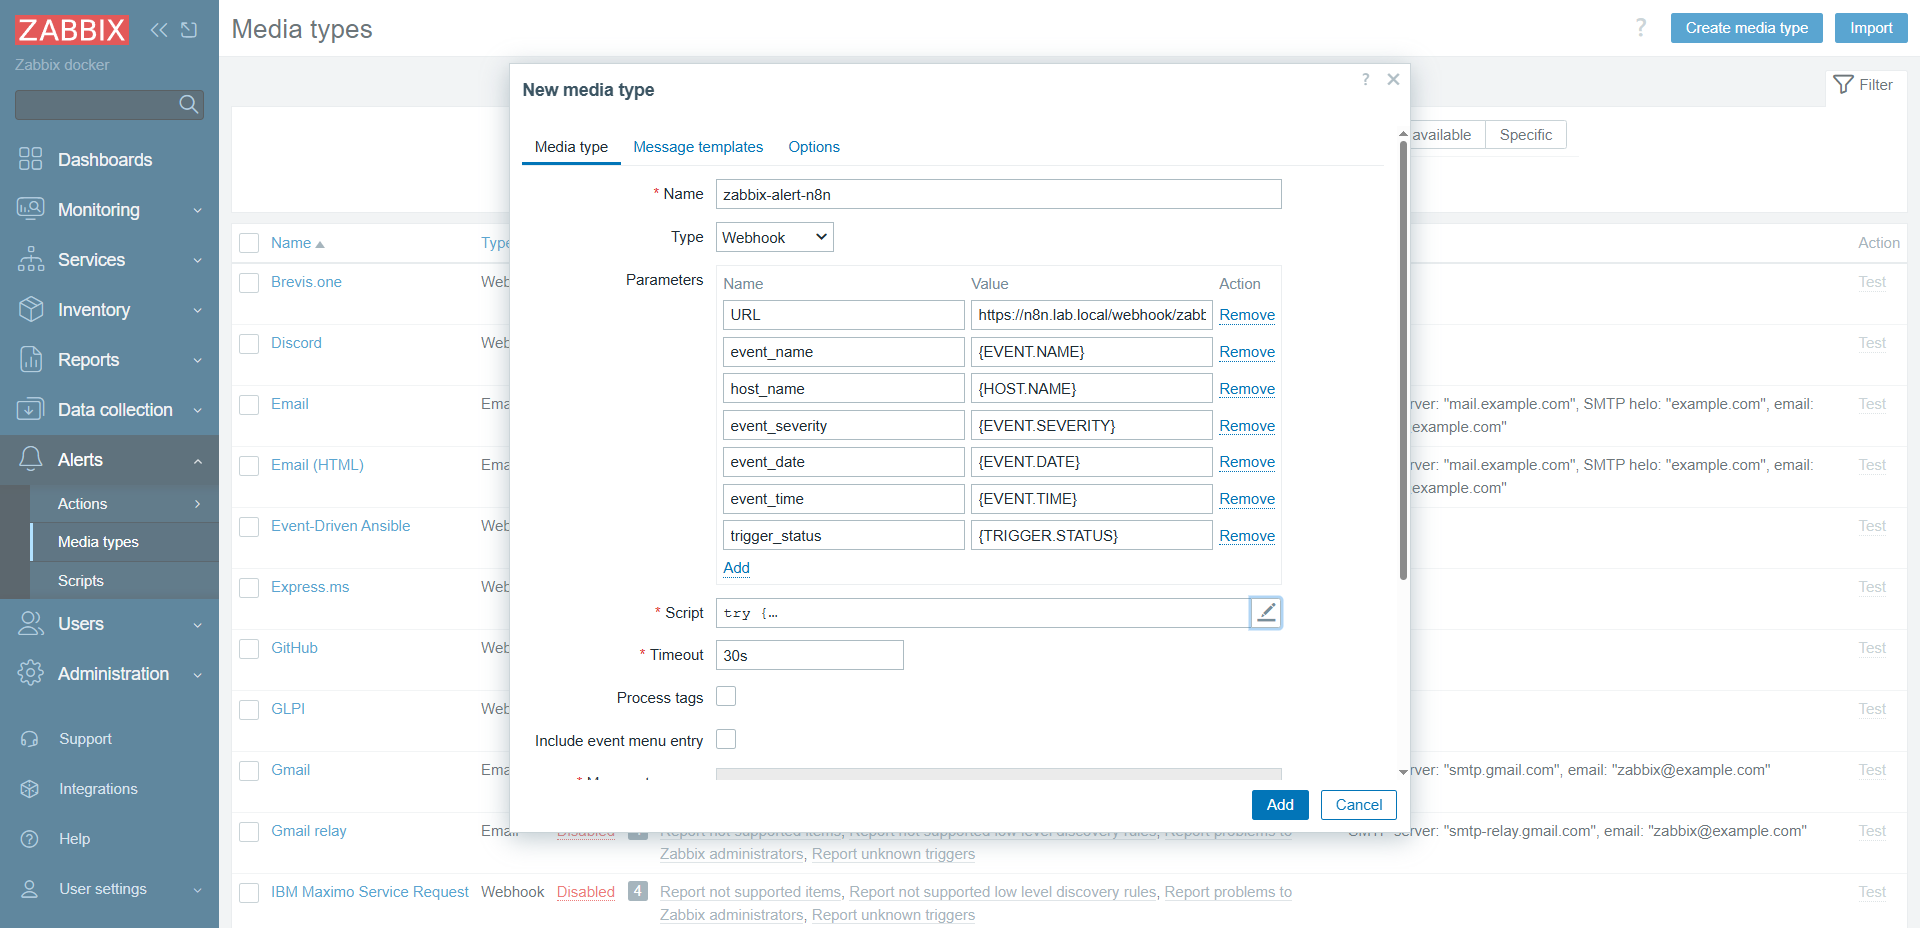The width and height of the screenshot is (1920, 928).
Task: Open script editor with pencil icon
Action: [1266, 613]
